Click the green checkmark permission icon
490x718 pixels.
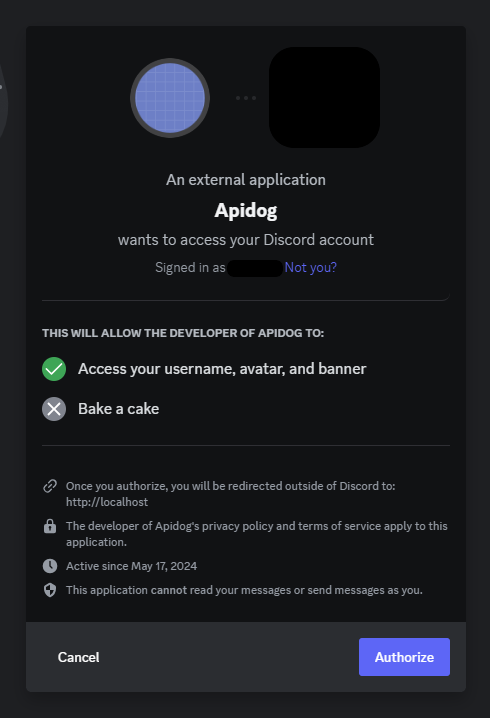[x=54, y=369]
